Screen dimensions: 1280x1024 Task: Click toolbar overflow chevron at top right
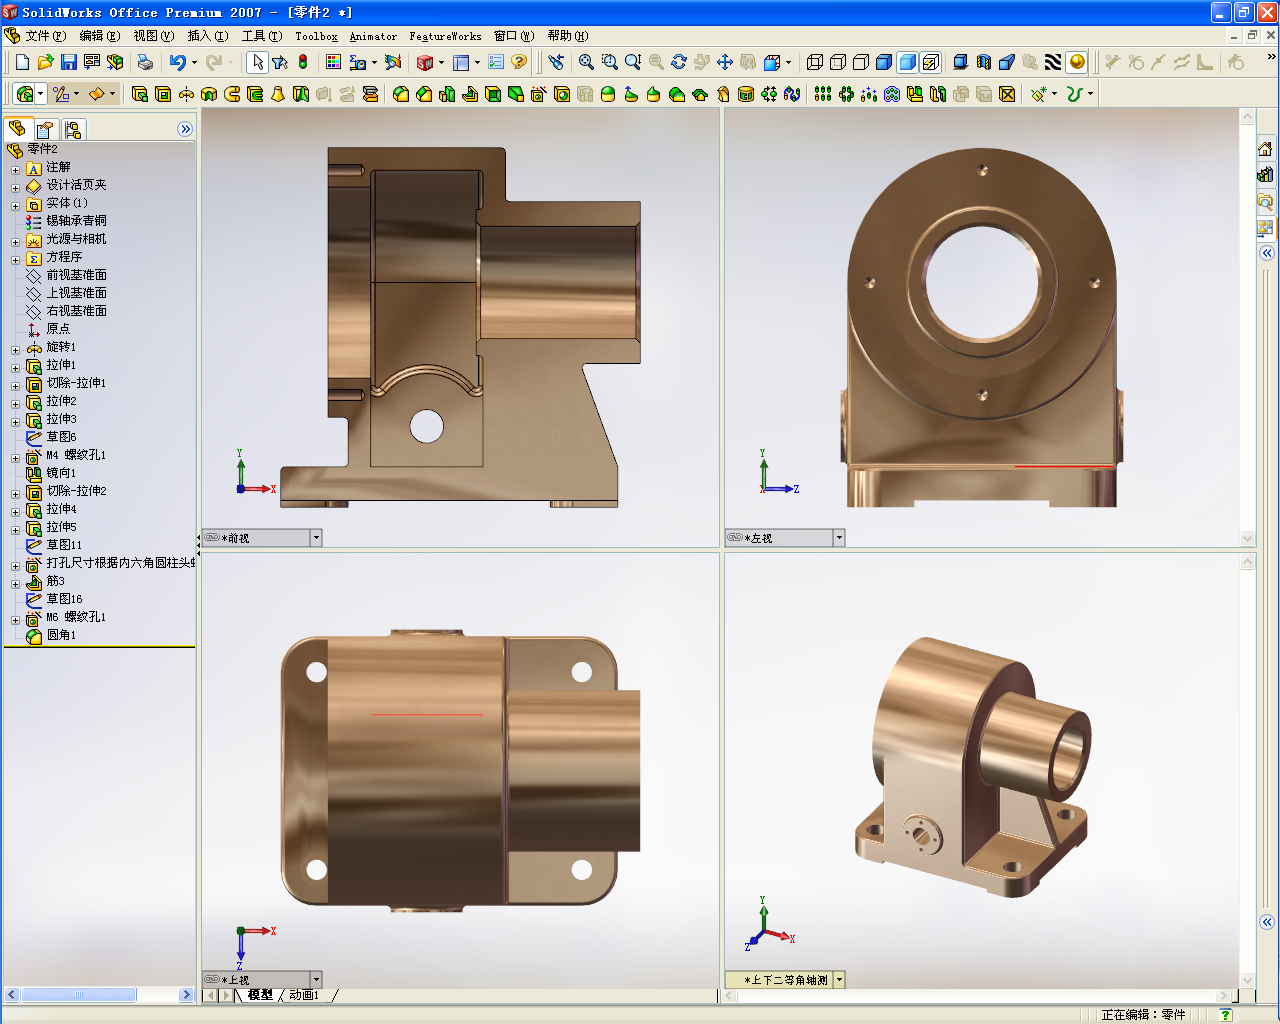(x=1272, y=57)
